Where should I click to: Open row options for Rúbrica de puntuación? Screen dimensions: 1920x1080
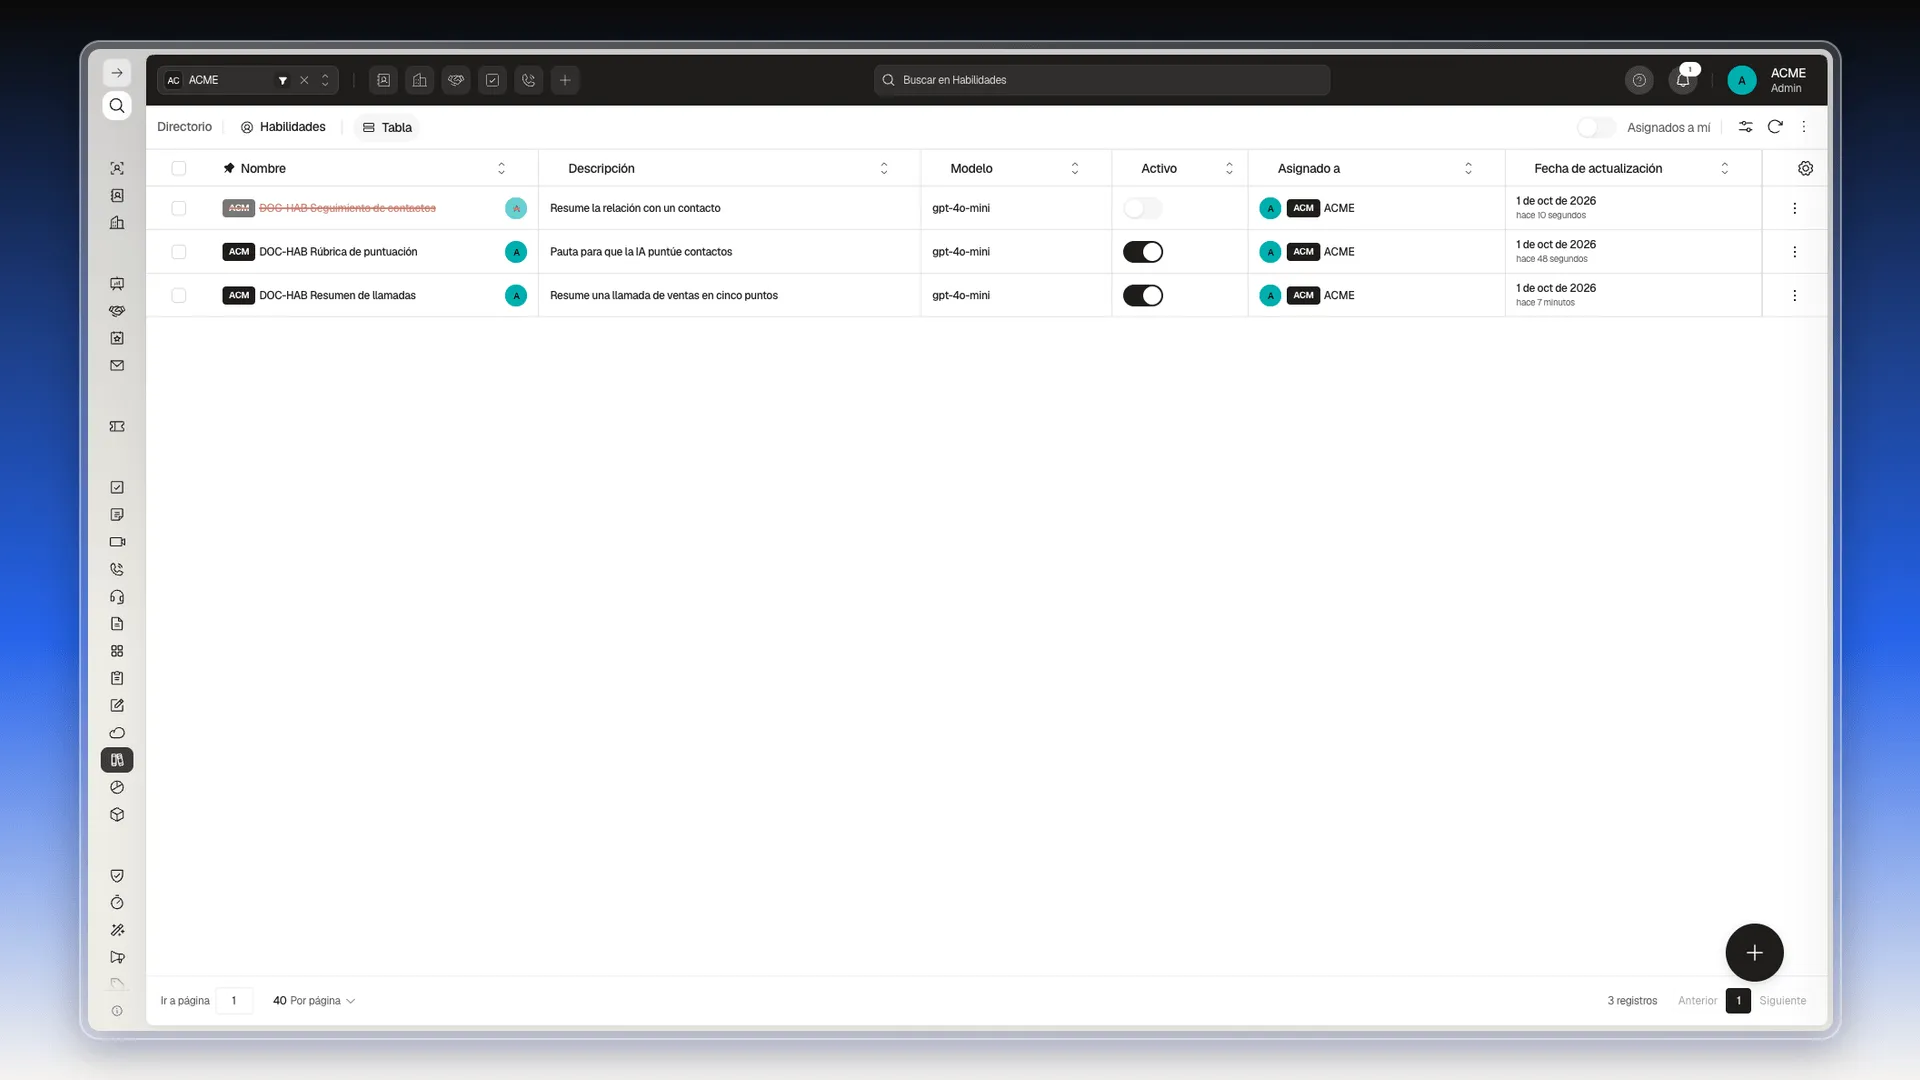(x=1794, y=252)
